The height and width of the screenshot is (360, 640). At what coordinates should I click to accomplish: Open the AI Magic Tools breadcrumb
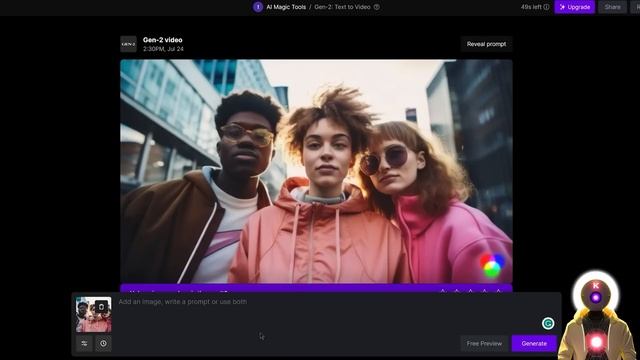[x=286, y=7]
